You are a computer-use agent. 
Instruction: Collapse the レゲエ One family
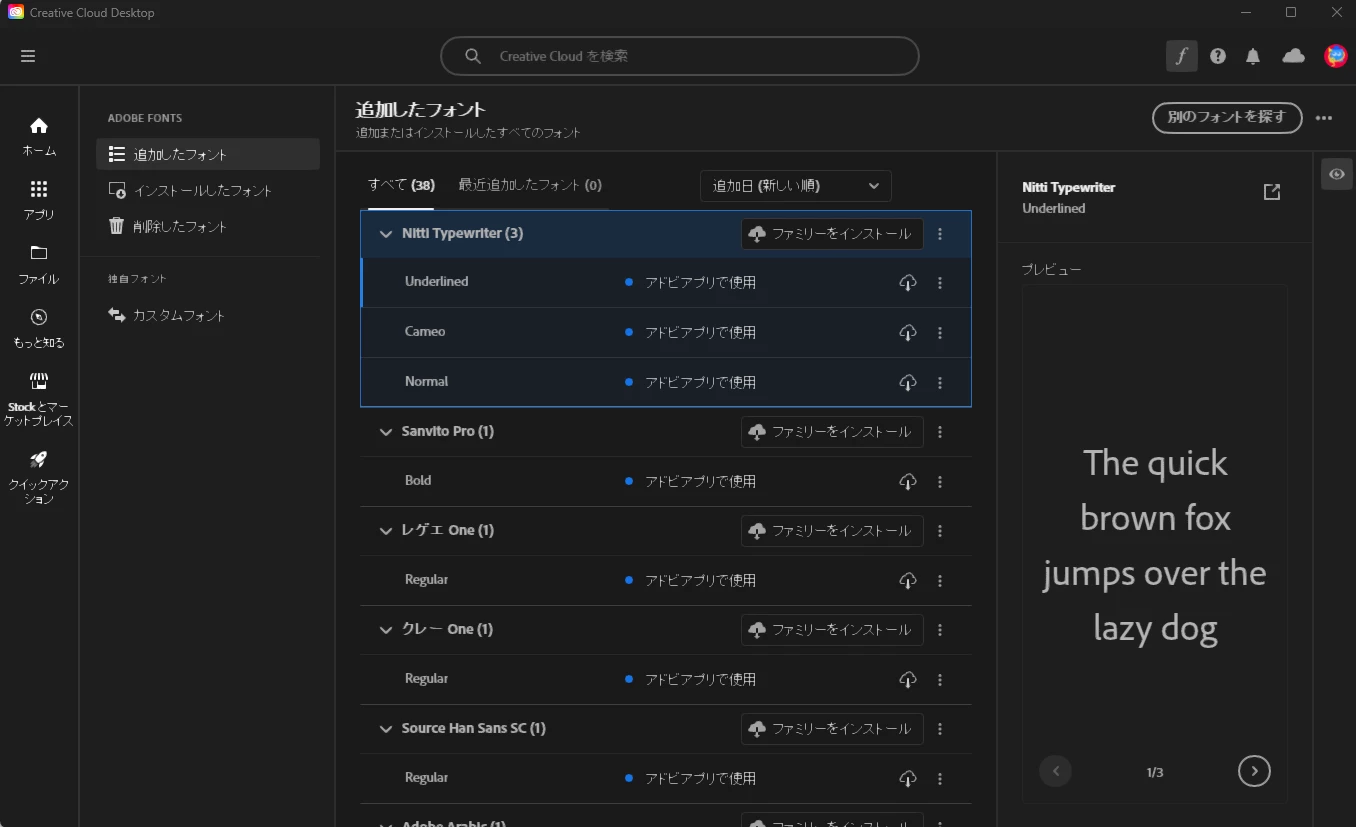386,531
